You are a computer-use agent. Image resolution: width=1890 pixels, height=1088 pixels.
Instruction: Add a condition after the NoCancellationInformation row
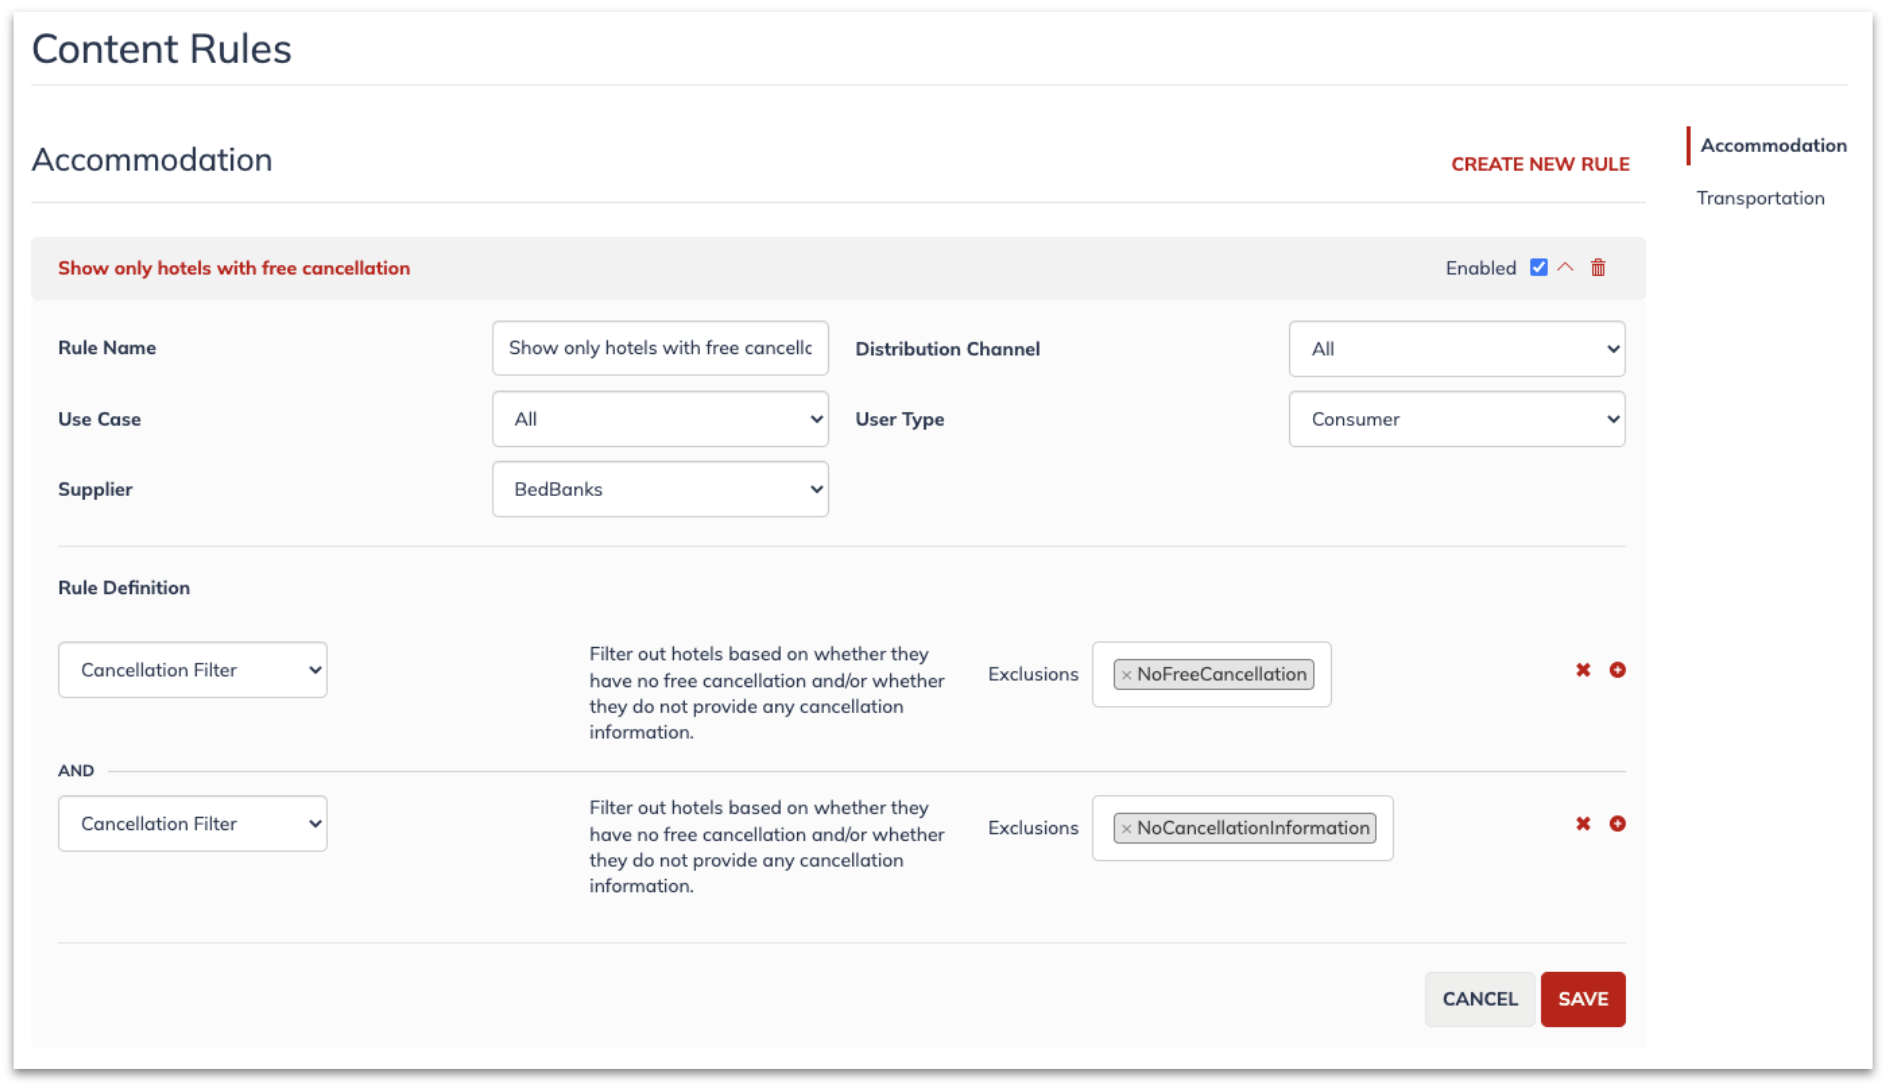(x=1617, y=824)
